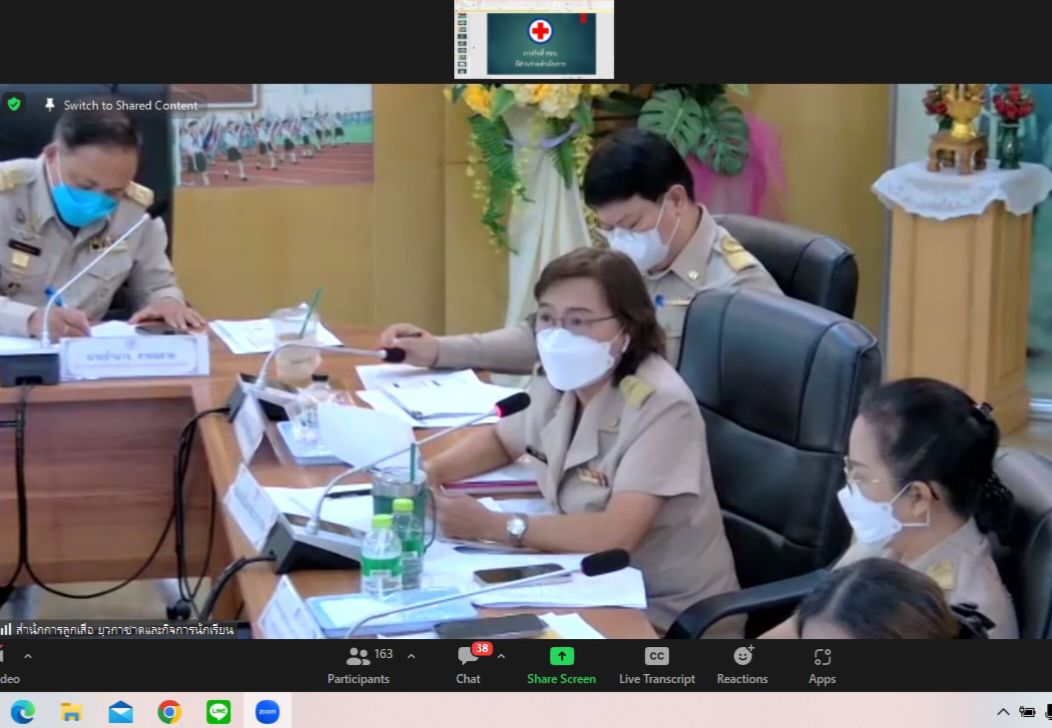Viewport: 1052px width, 728px height.
Task: Open Google Chrome from the taskbar
Action: click(x=169, y=711)
